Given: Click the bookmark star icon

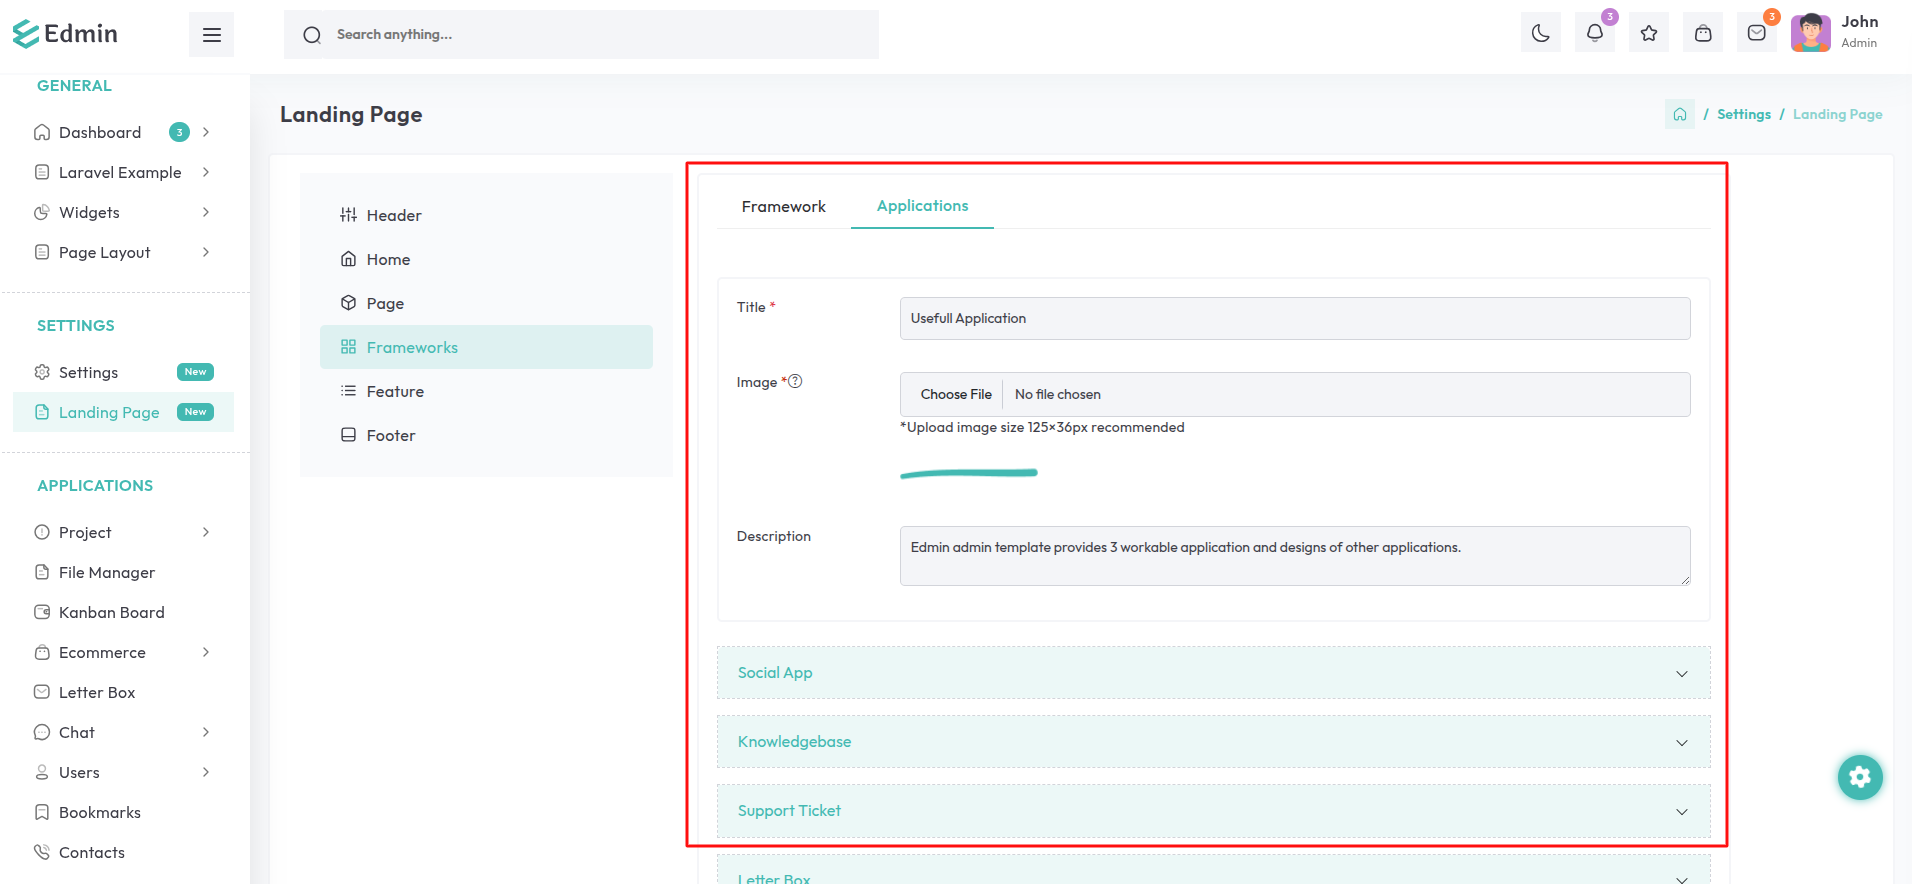Looking at the screenshot, I should (x=1648, y=34).
